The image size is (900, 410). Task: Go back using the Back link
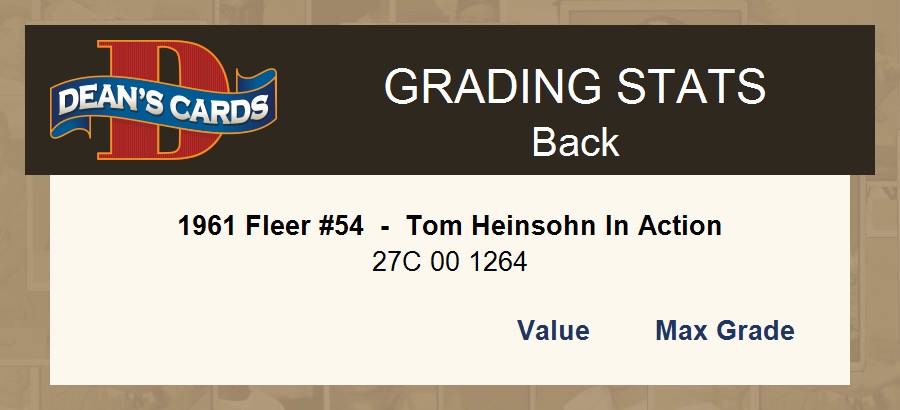click(x=575, y=142)
